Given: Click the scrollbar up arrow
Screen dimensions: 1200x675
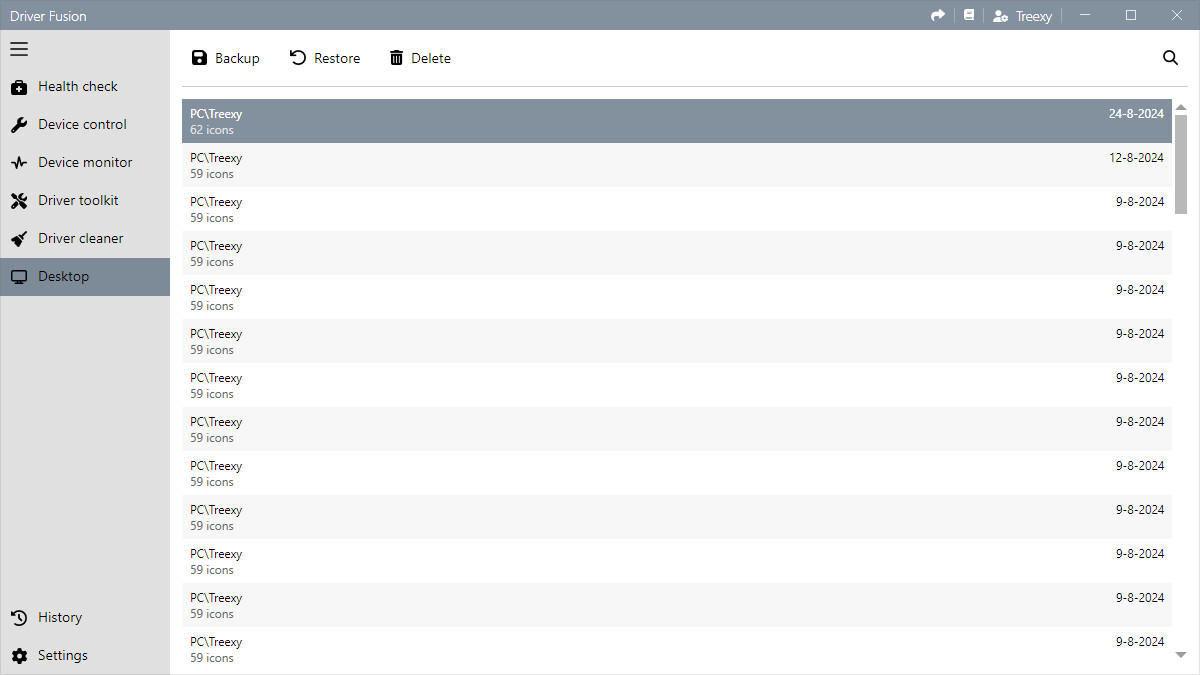Looking at the screenshot, I should (1181, 107).
